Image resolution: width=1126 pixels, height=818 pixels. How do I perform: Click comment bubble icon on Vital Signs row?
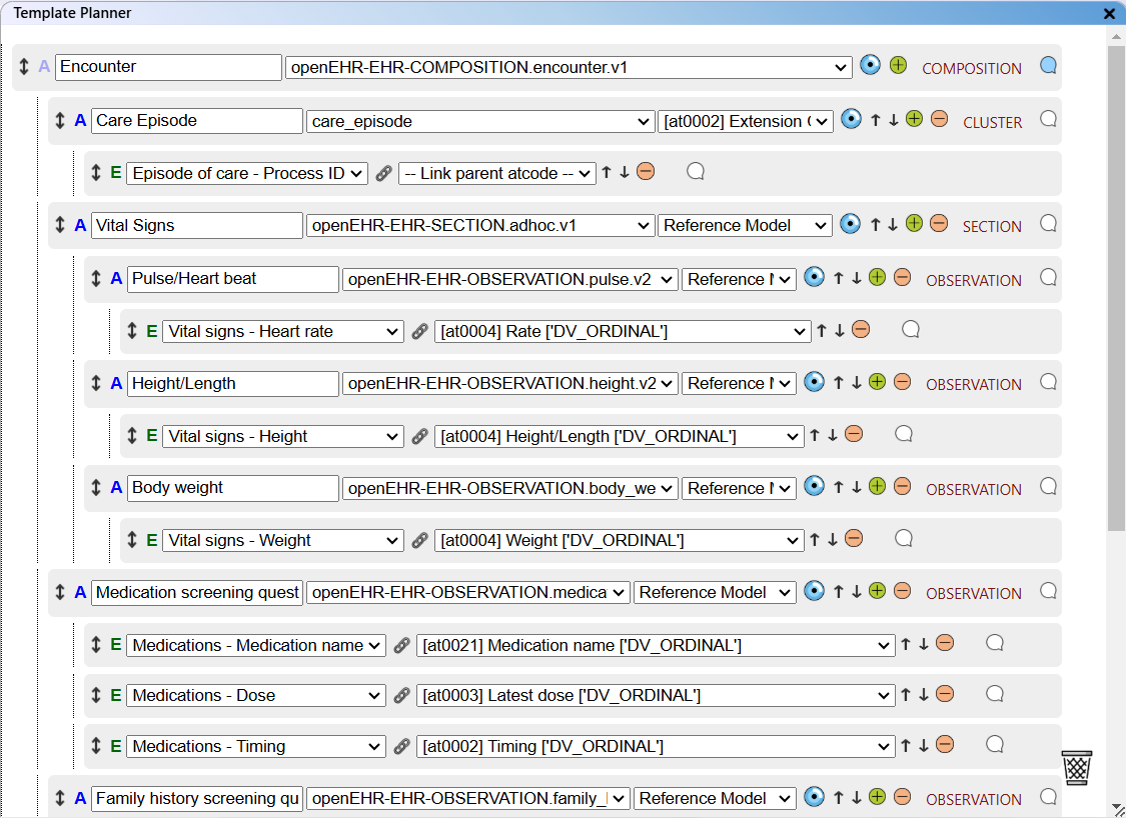coord(1048,224)
